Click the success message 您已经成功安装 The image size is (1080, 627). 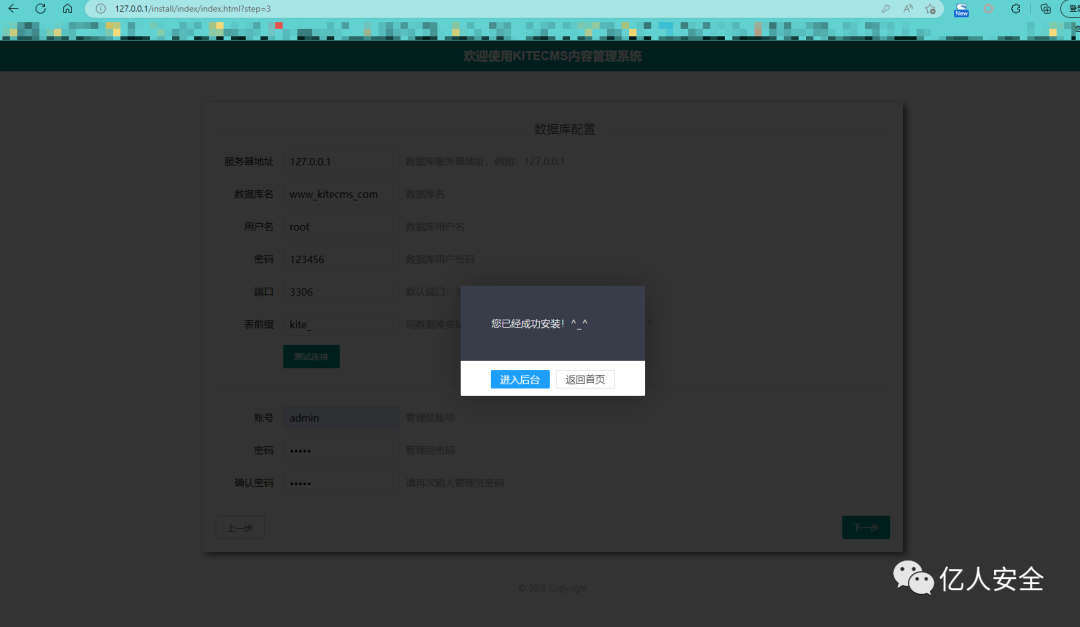pyautogui.click(x=539, y=324)
